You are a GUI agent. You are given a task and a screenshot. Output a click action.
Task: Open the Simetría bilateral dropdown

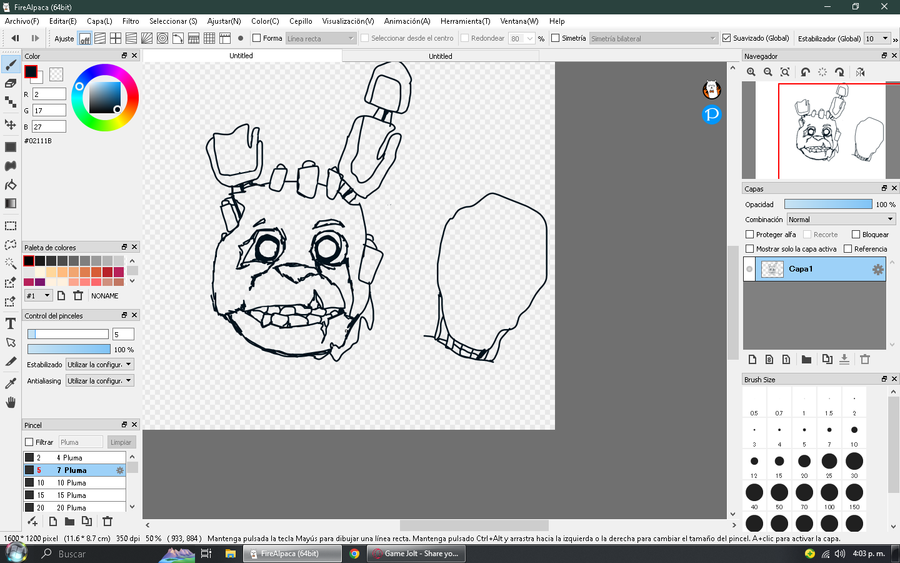click(x=654, y=38)
